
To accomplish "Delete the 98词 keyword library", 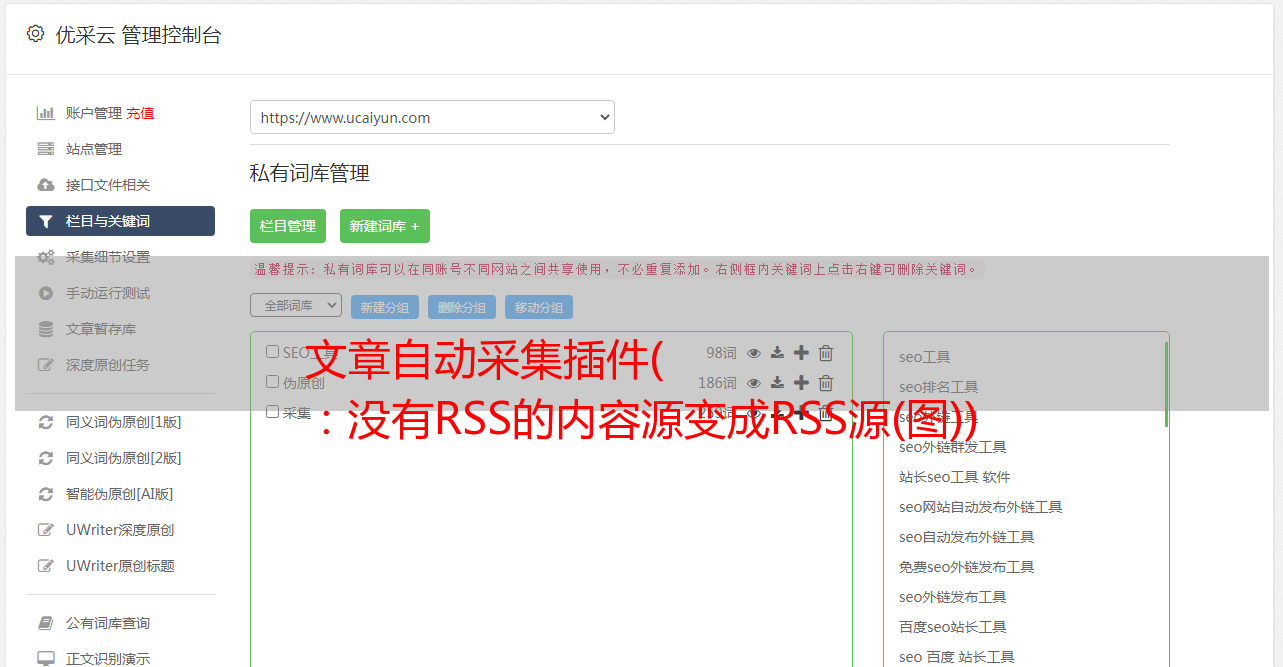I will pos(826,353).
